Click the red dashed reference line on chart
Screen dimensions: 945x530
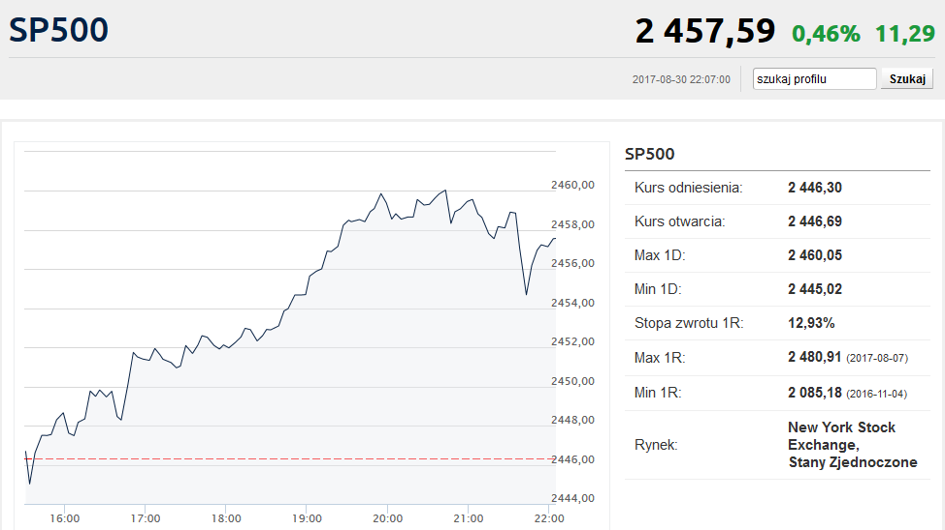[300, 458]
